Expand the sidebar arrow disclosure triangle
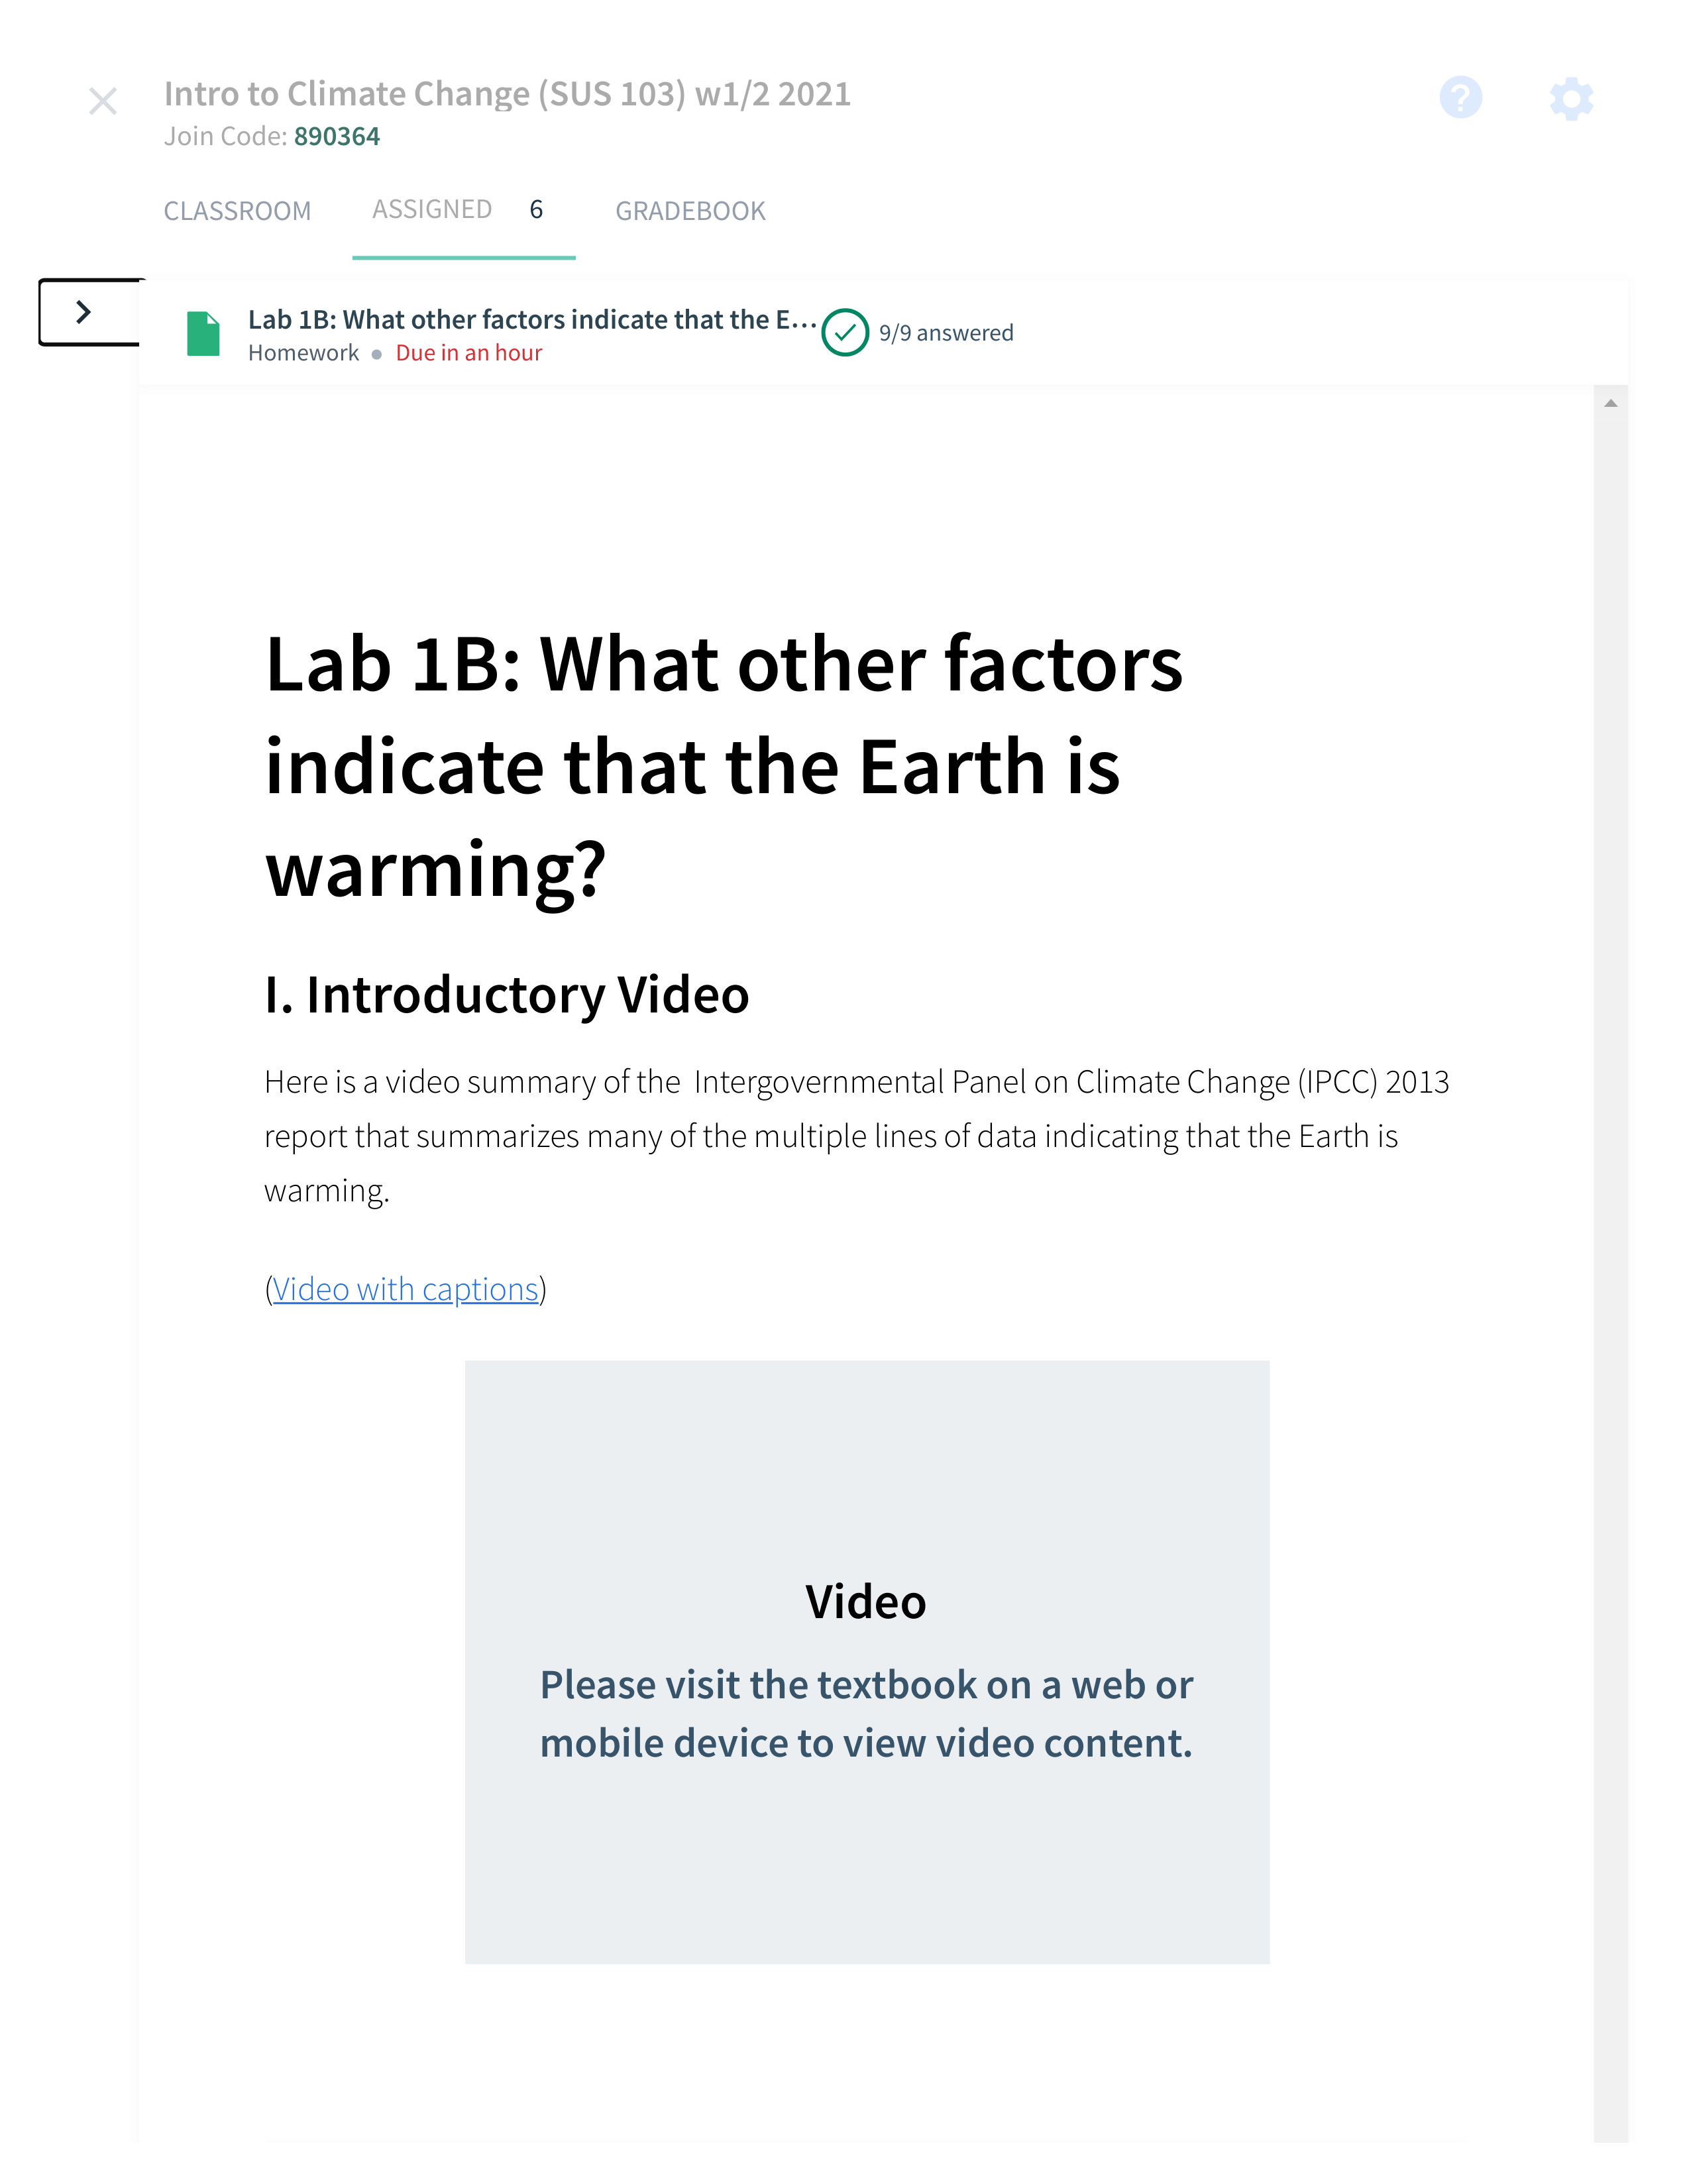Image resolution: width=1687 pixels, height=2184 pixels. 85,311
